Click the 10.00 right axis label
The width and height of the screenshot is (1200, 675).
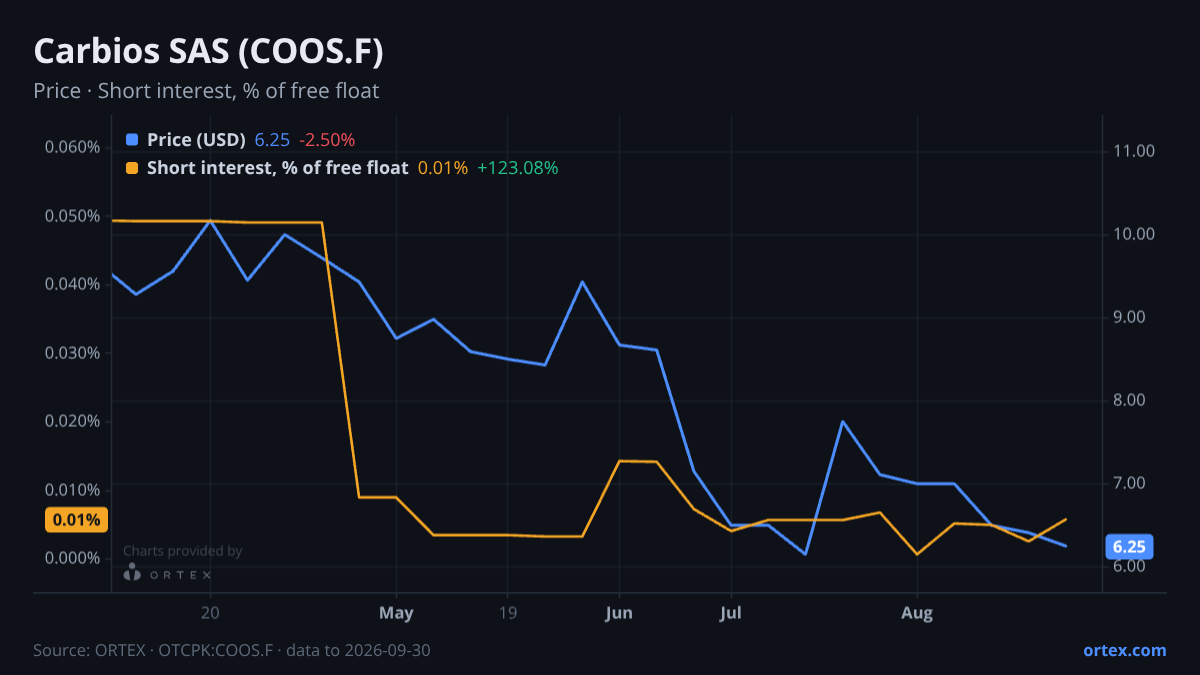[1133, 234]
